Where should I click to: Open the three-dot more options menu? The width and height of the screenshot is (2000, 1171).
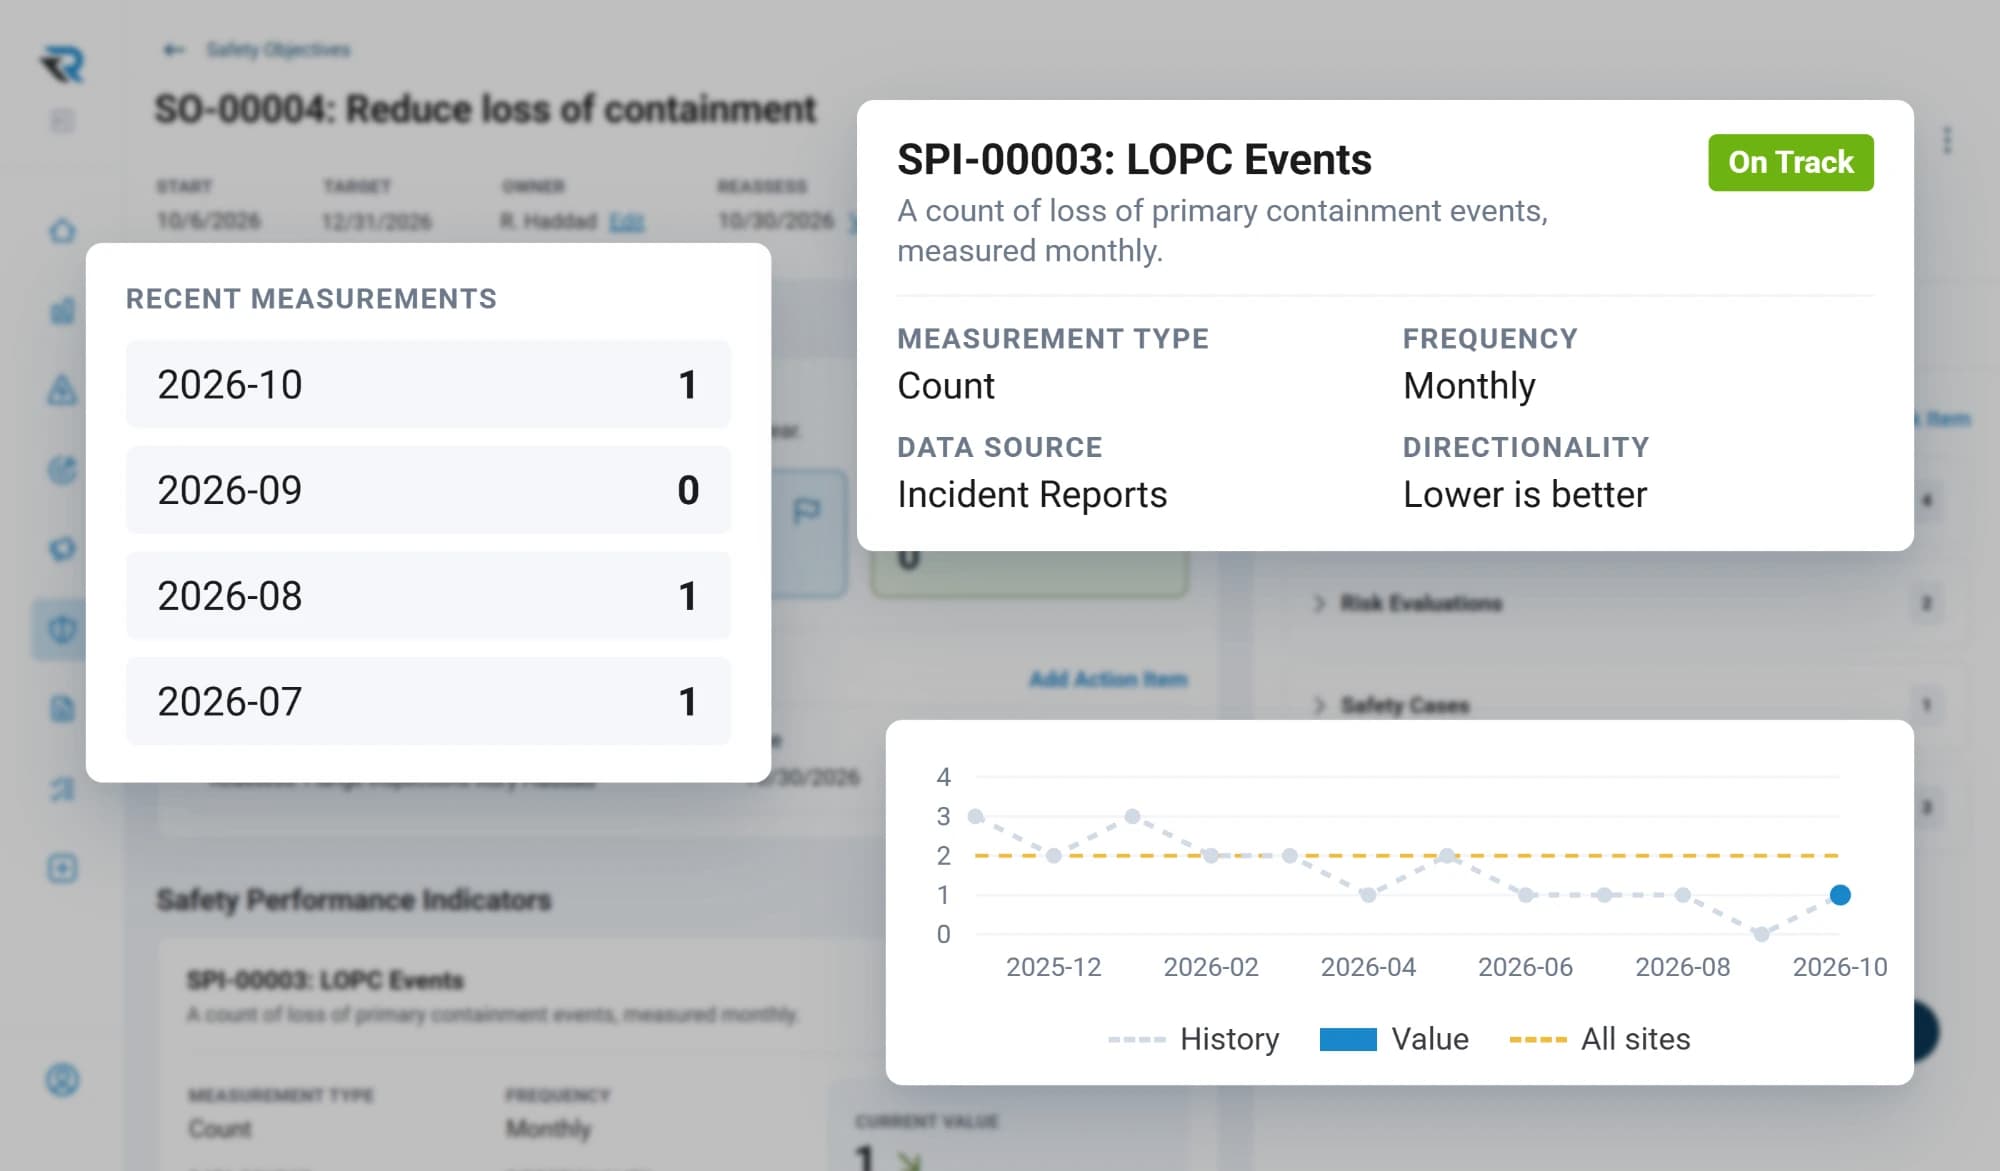(x=1947, y=140)
